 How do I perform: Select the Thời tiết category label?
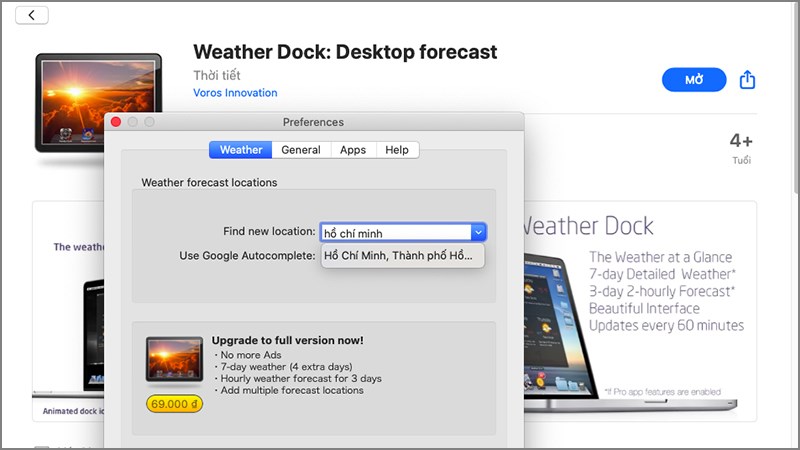click(217, 76)
